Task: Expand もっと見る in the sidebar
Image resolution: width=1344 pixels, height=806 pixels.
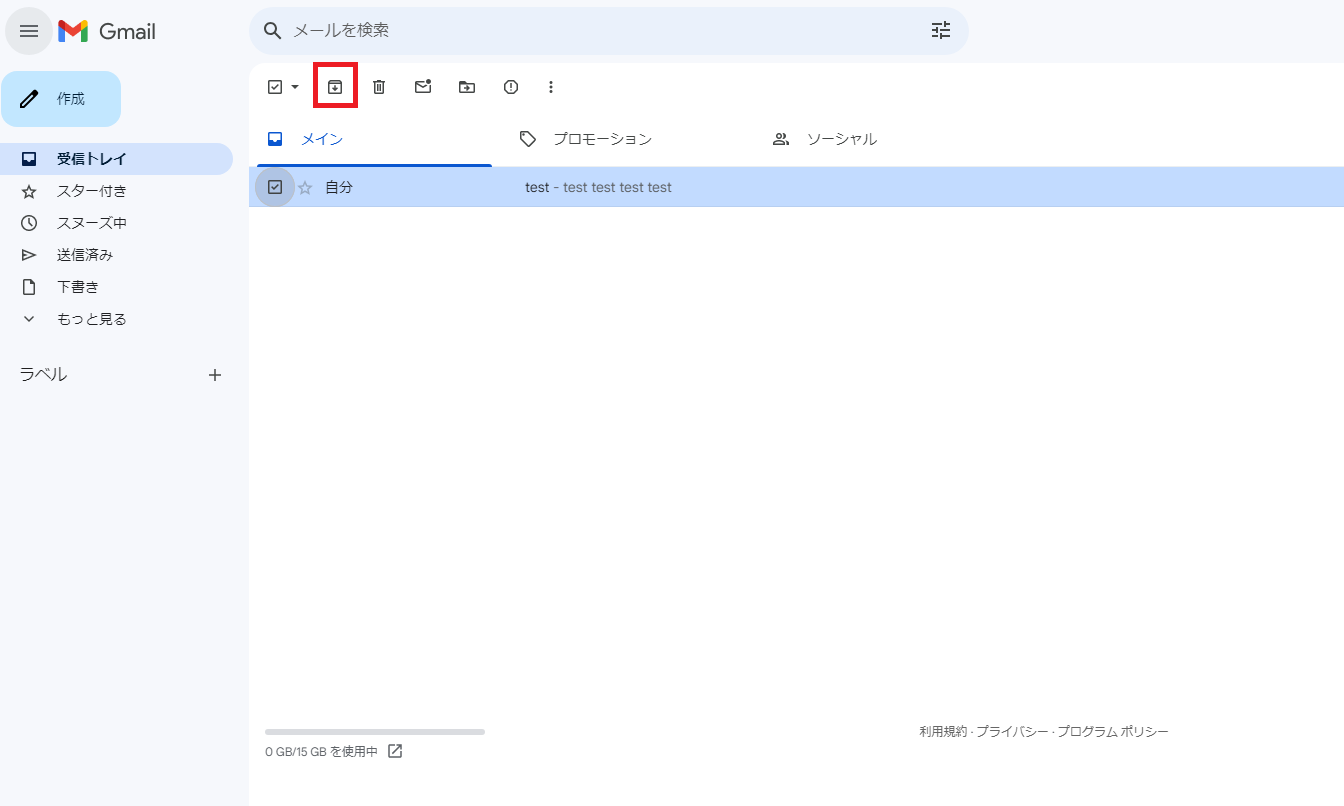Action: pyautogui.click(x=91, y=319)
